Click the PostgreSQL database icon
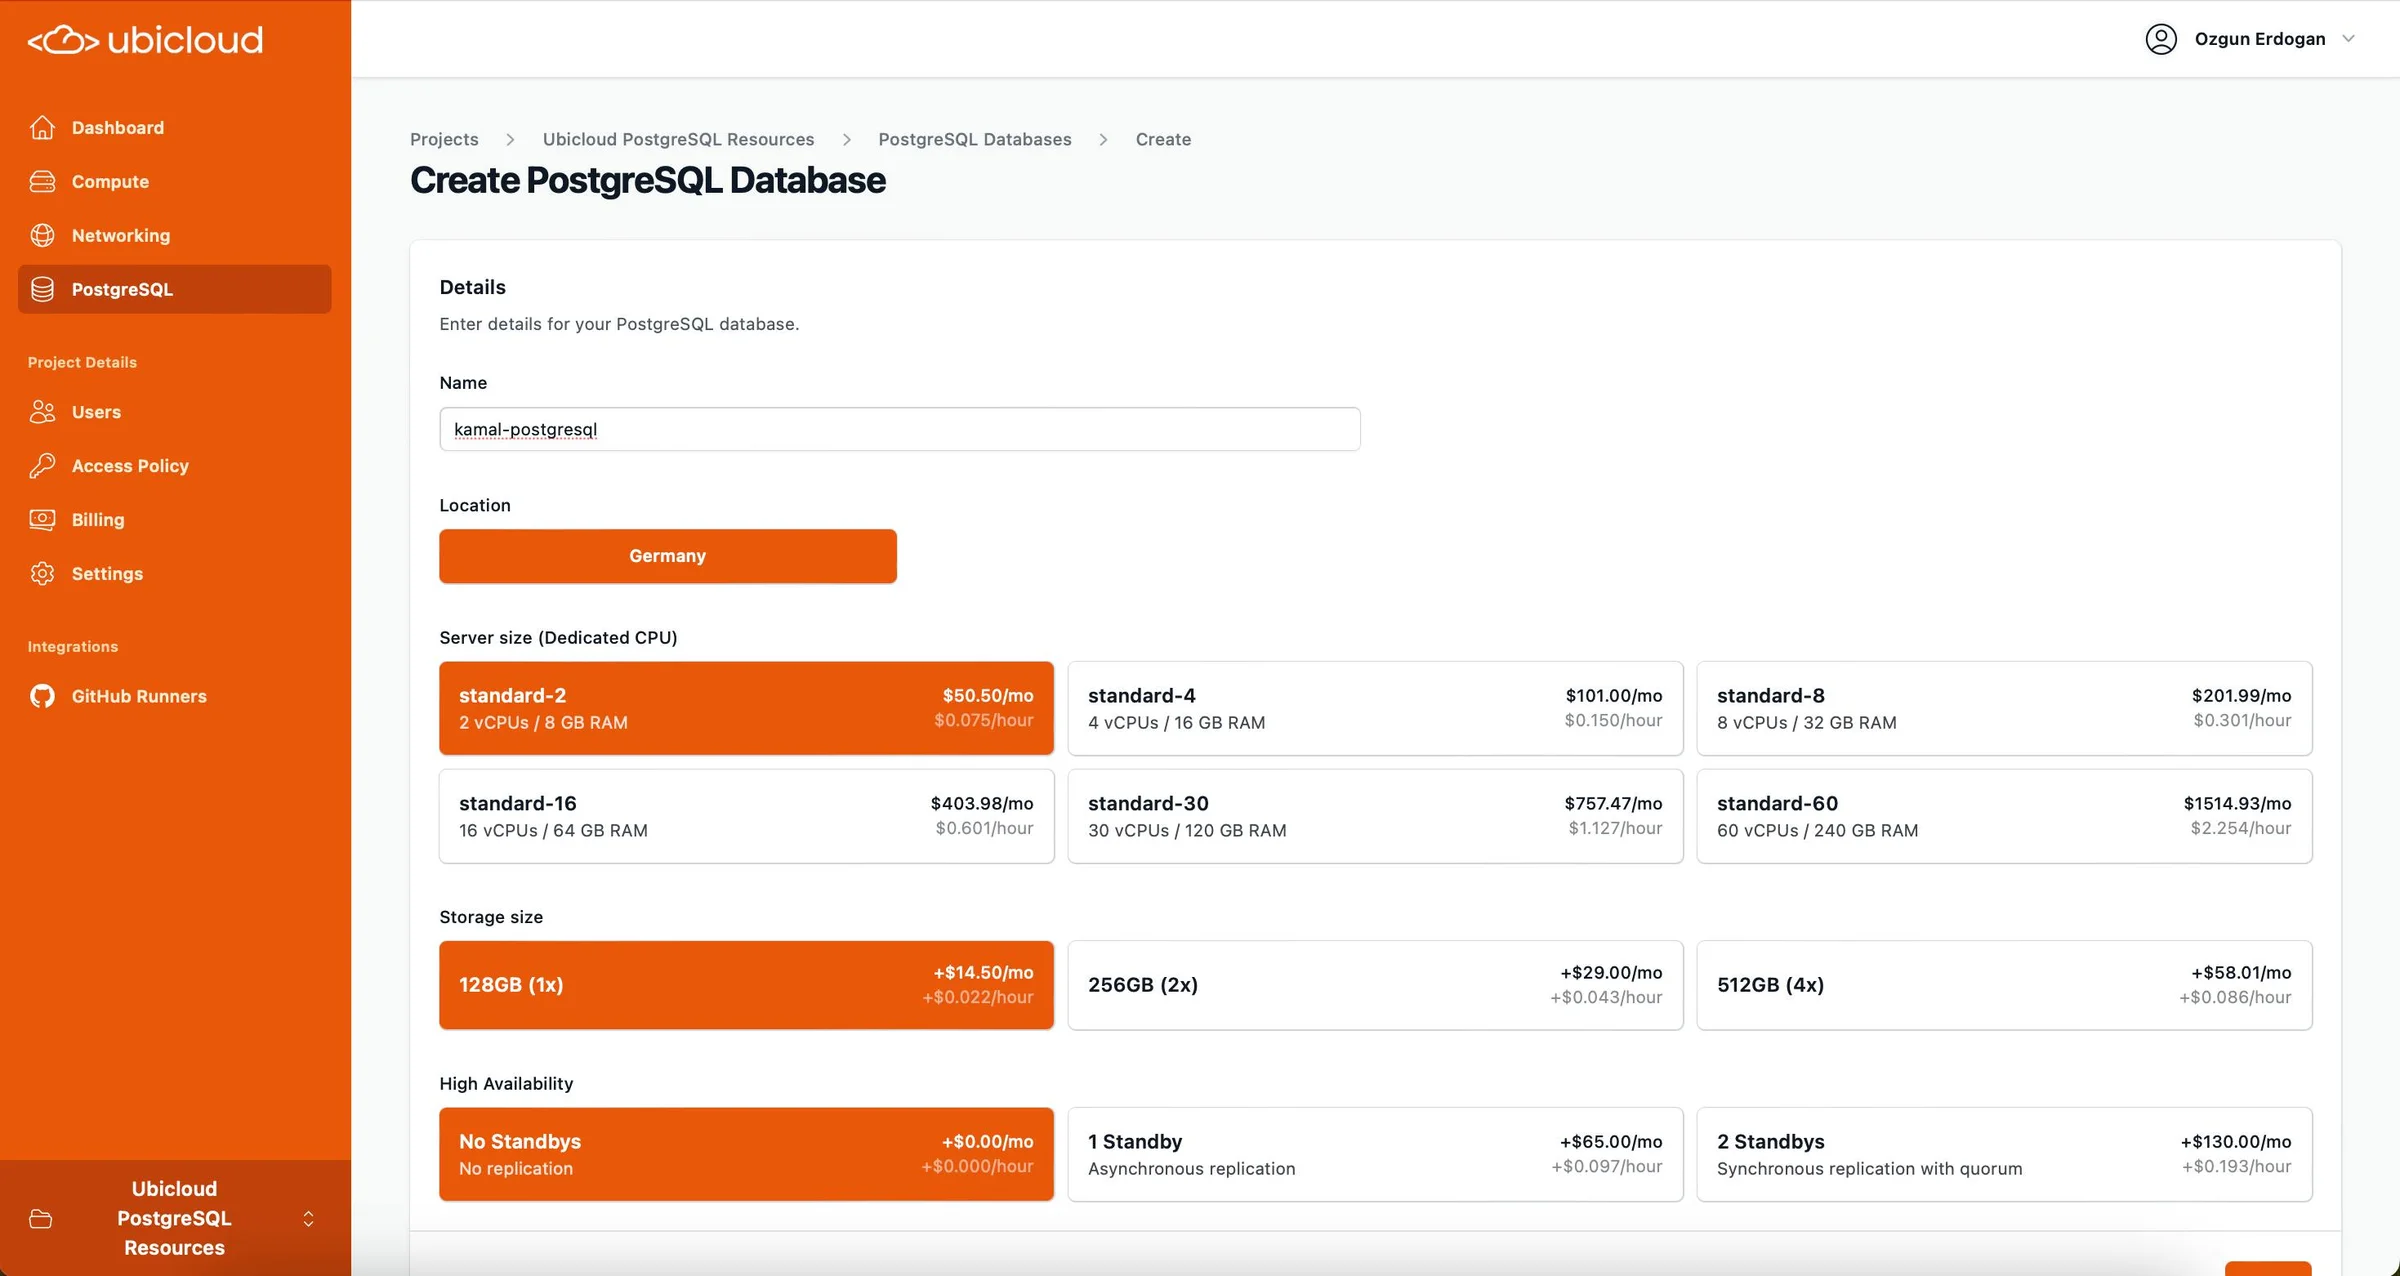This screenshot has width=2400, height=1276. pos(42,290)
